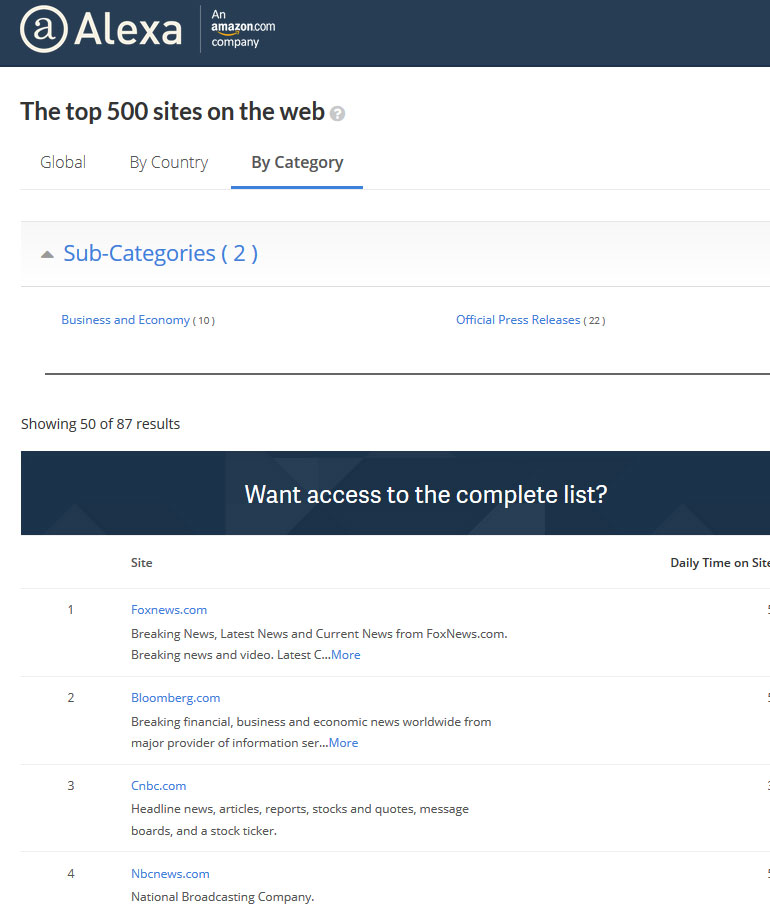Screen dimensions: 770x908
Task: Open the Bloomberg.com site link
Action: pyautogui.click(x=175, y=697)
